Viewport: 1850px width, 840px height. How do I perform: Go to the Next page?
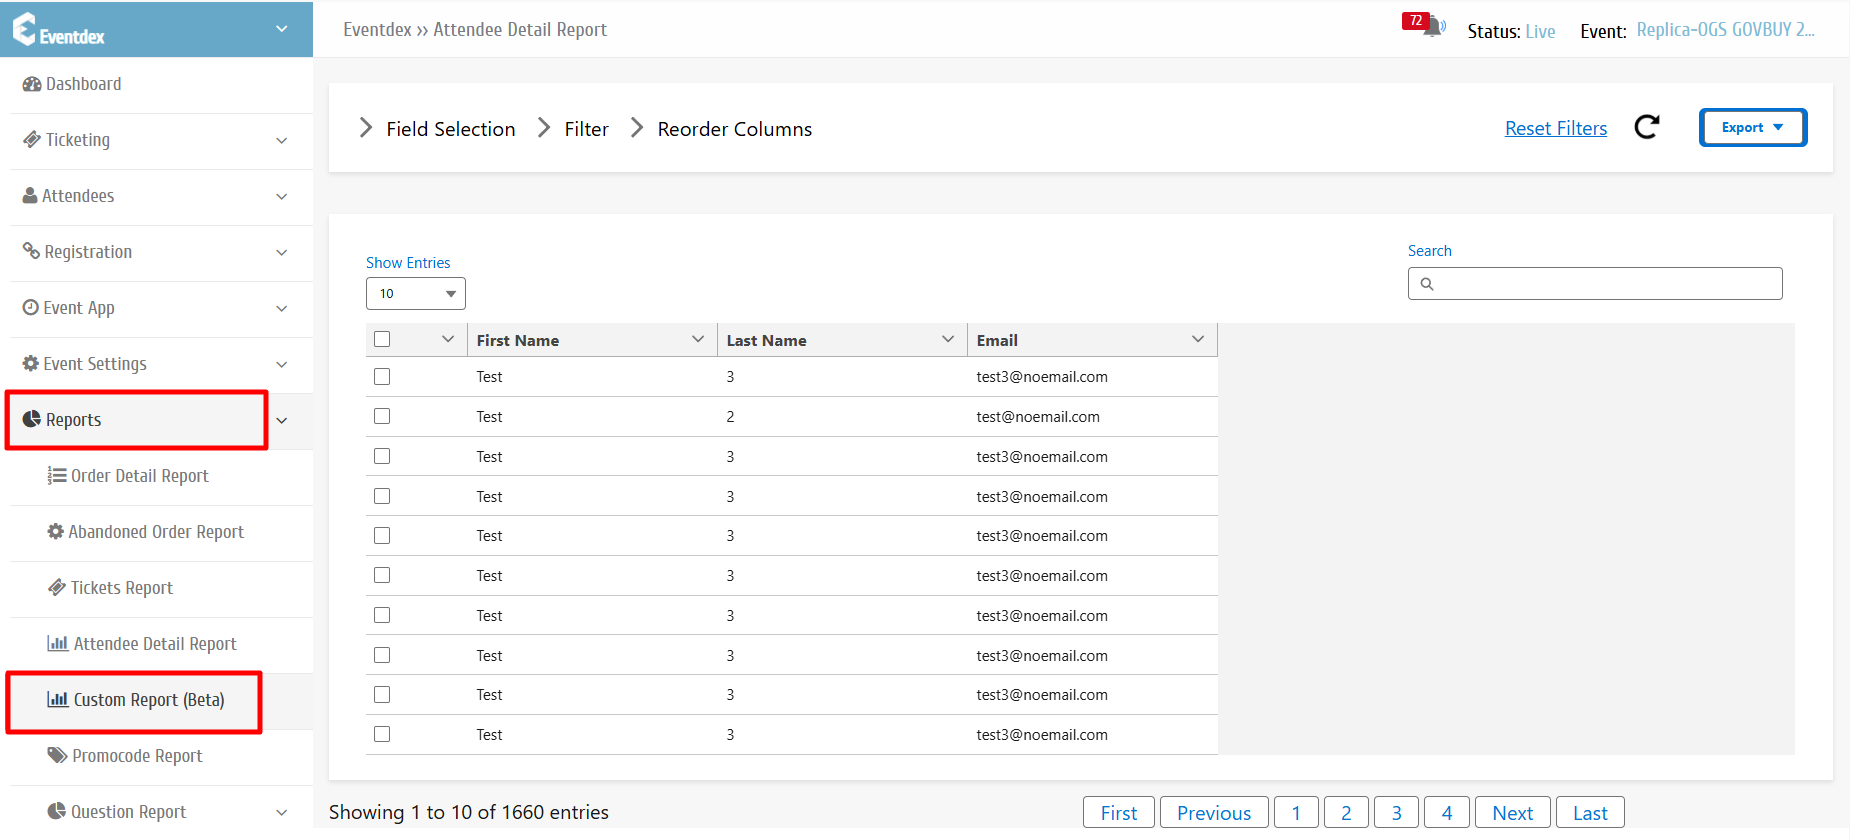point(1512,813)
